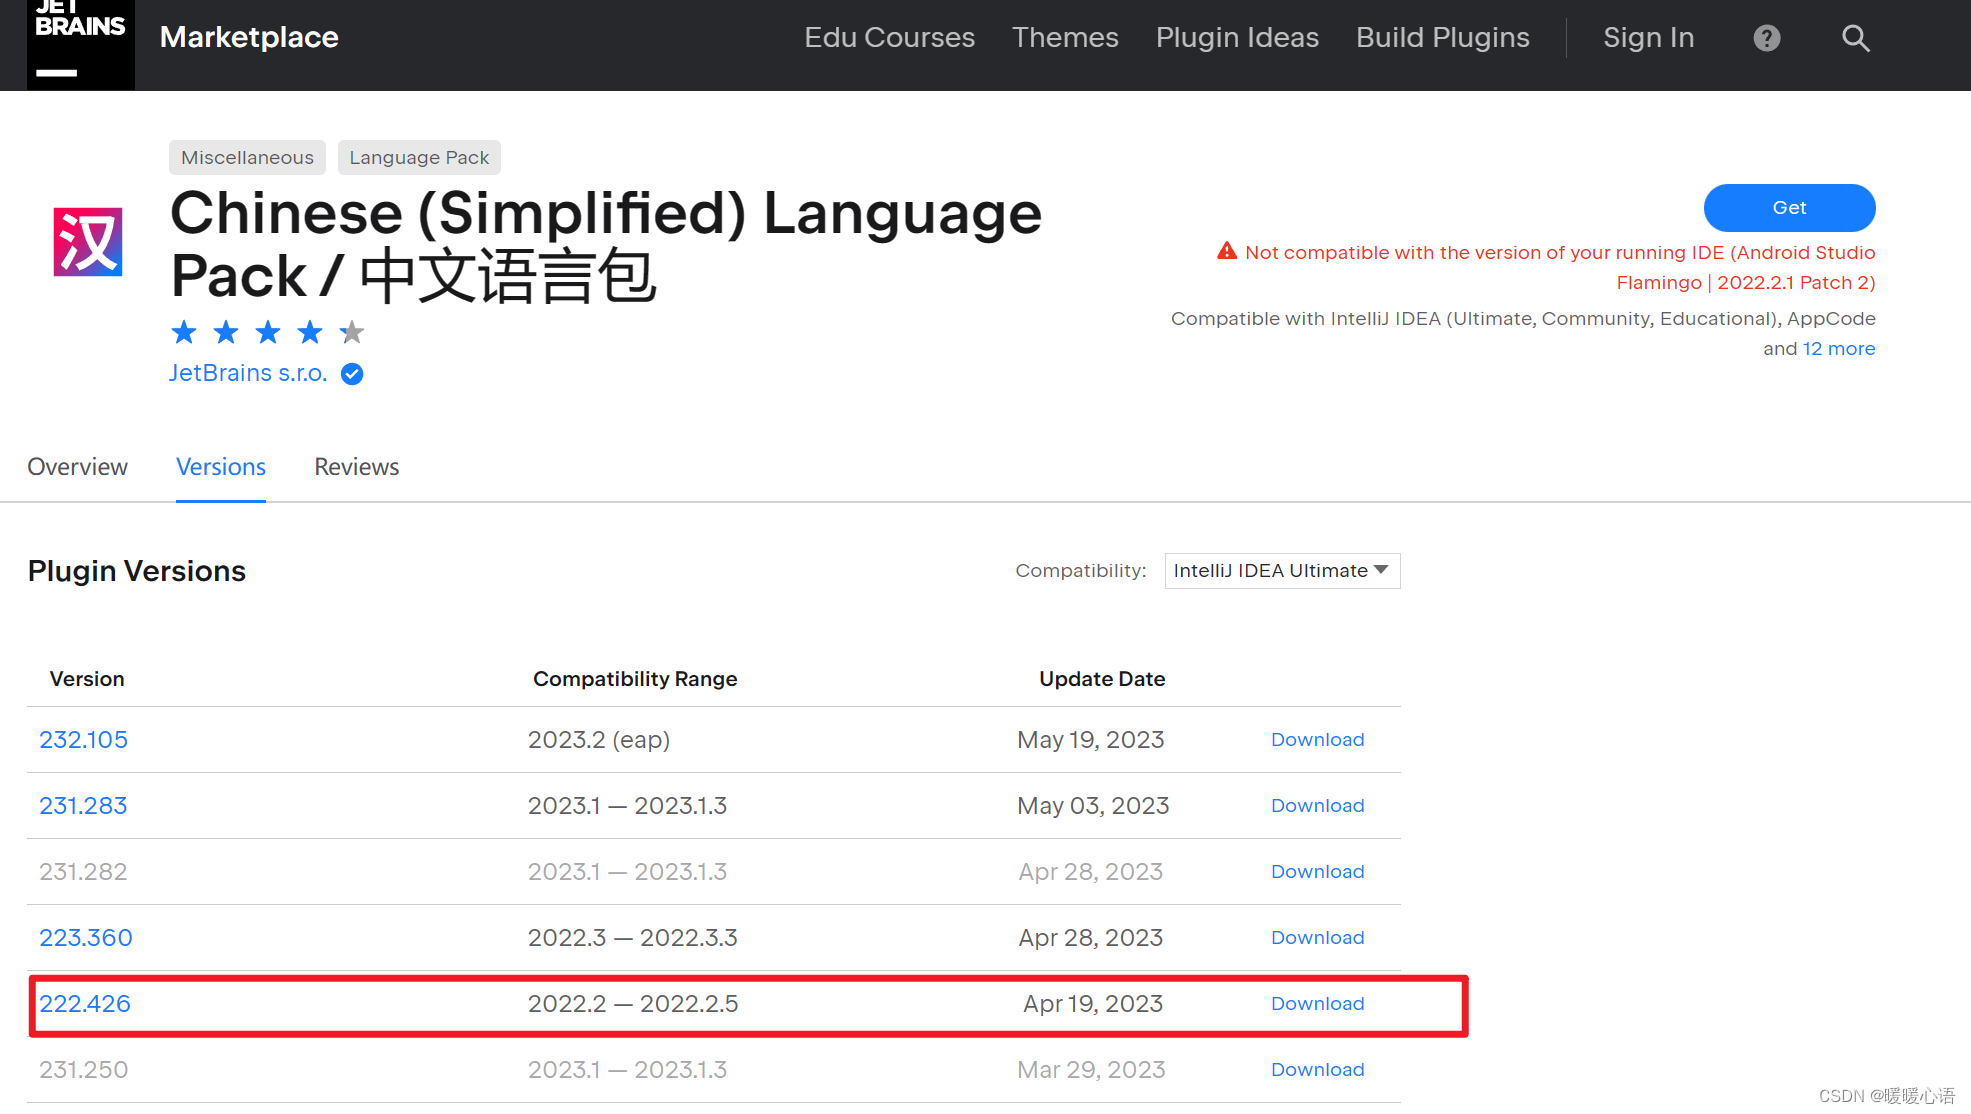Switch to the Reviews tab
The height and width of the screenshot is (1114, 1971).
tap(356, 467)
